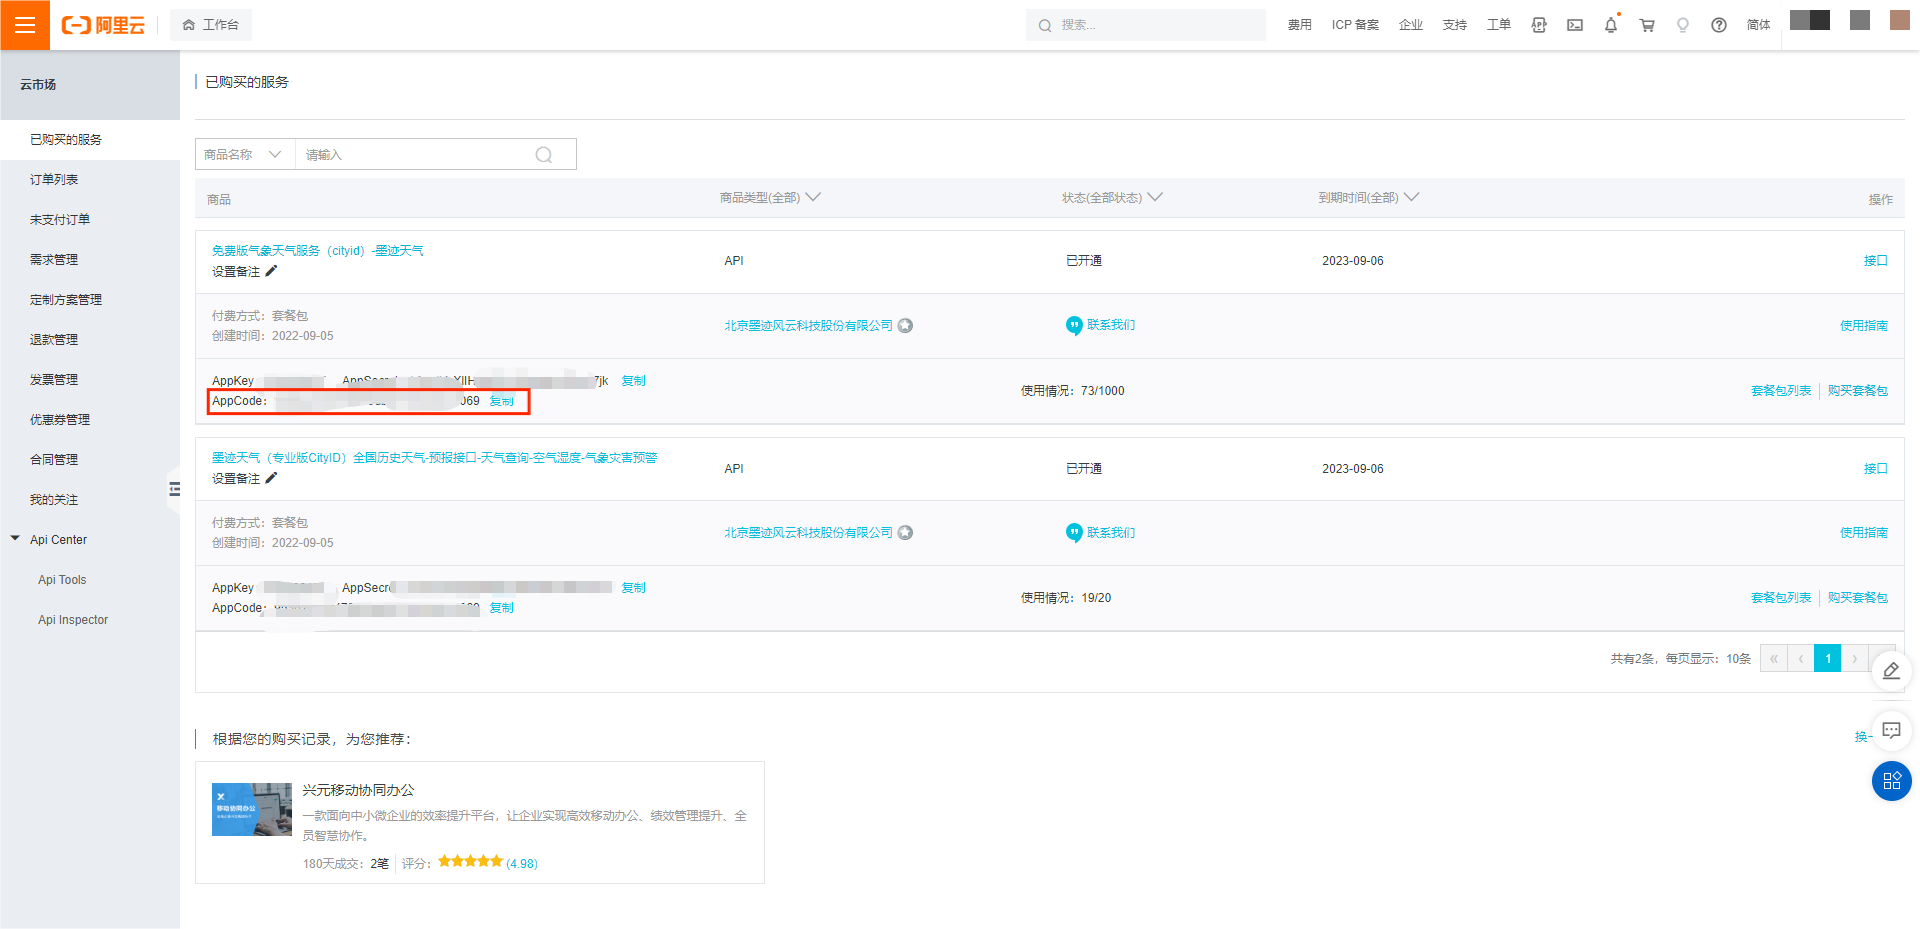Open the blue floating apps grid button
The width and height of the screenshot is (1920, 929).
pyautogui.click(x=1891, y=781)
